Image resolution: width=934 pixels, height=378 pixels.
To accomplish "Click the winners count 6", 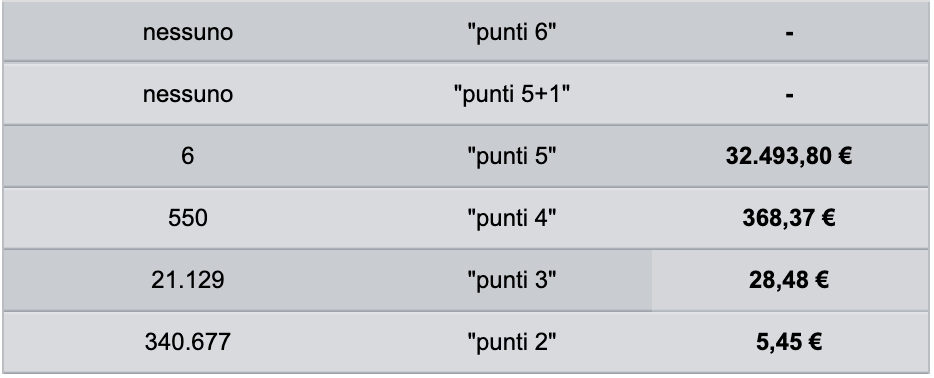I will point(188,156).
